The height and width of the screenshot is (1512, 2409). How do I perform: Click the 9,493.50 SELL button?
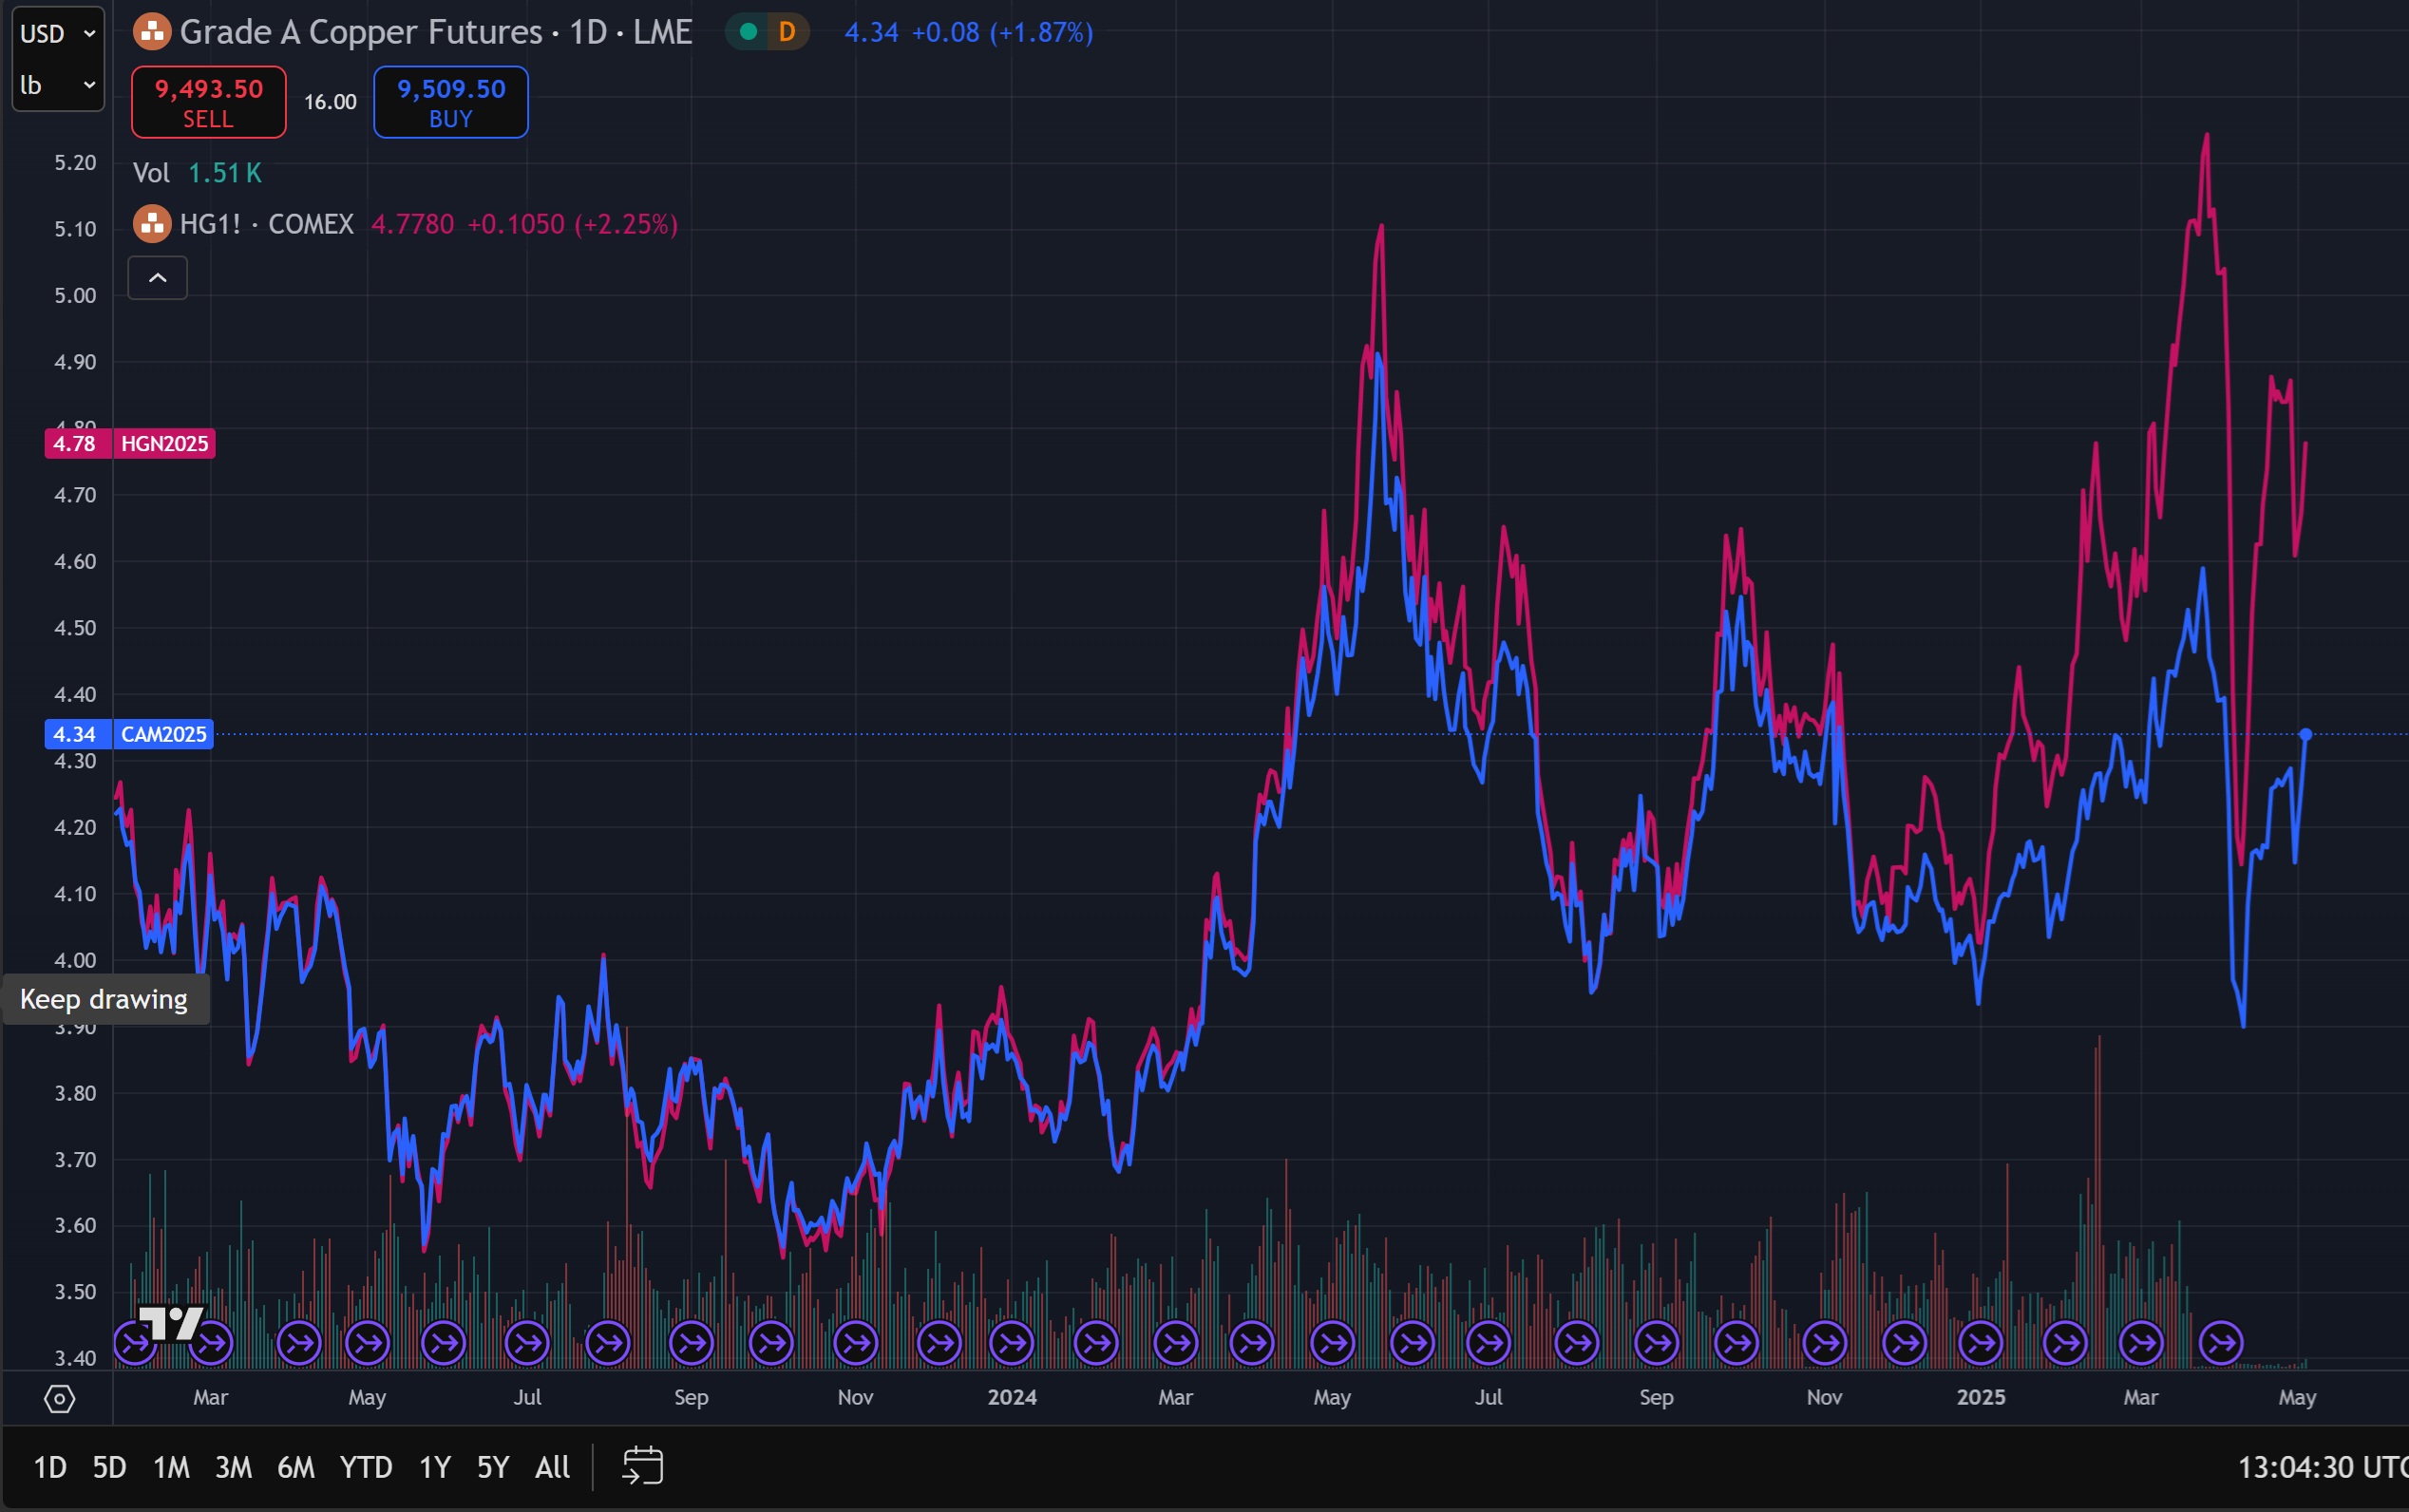(x=208, y=102)
